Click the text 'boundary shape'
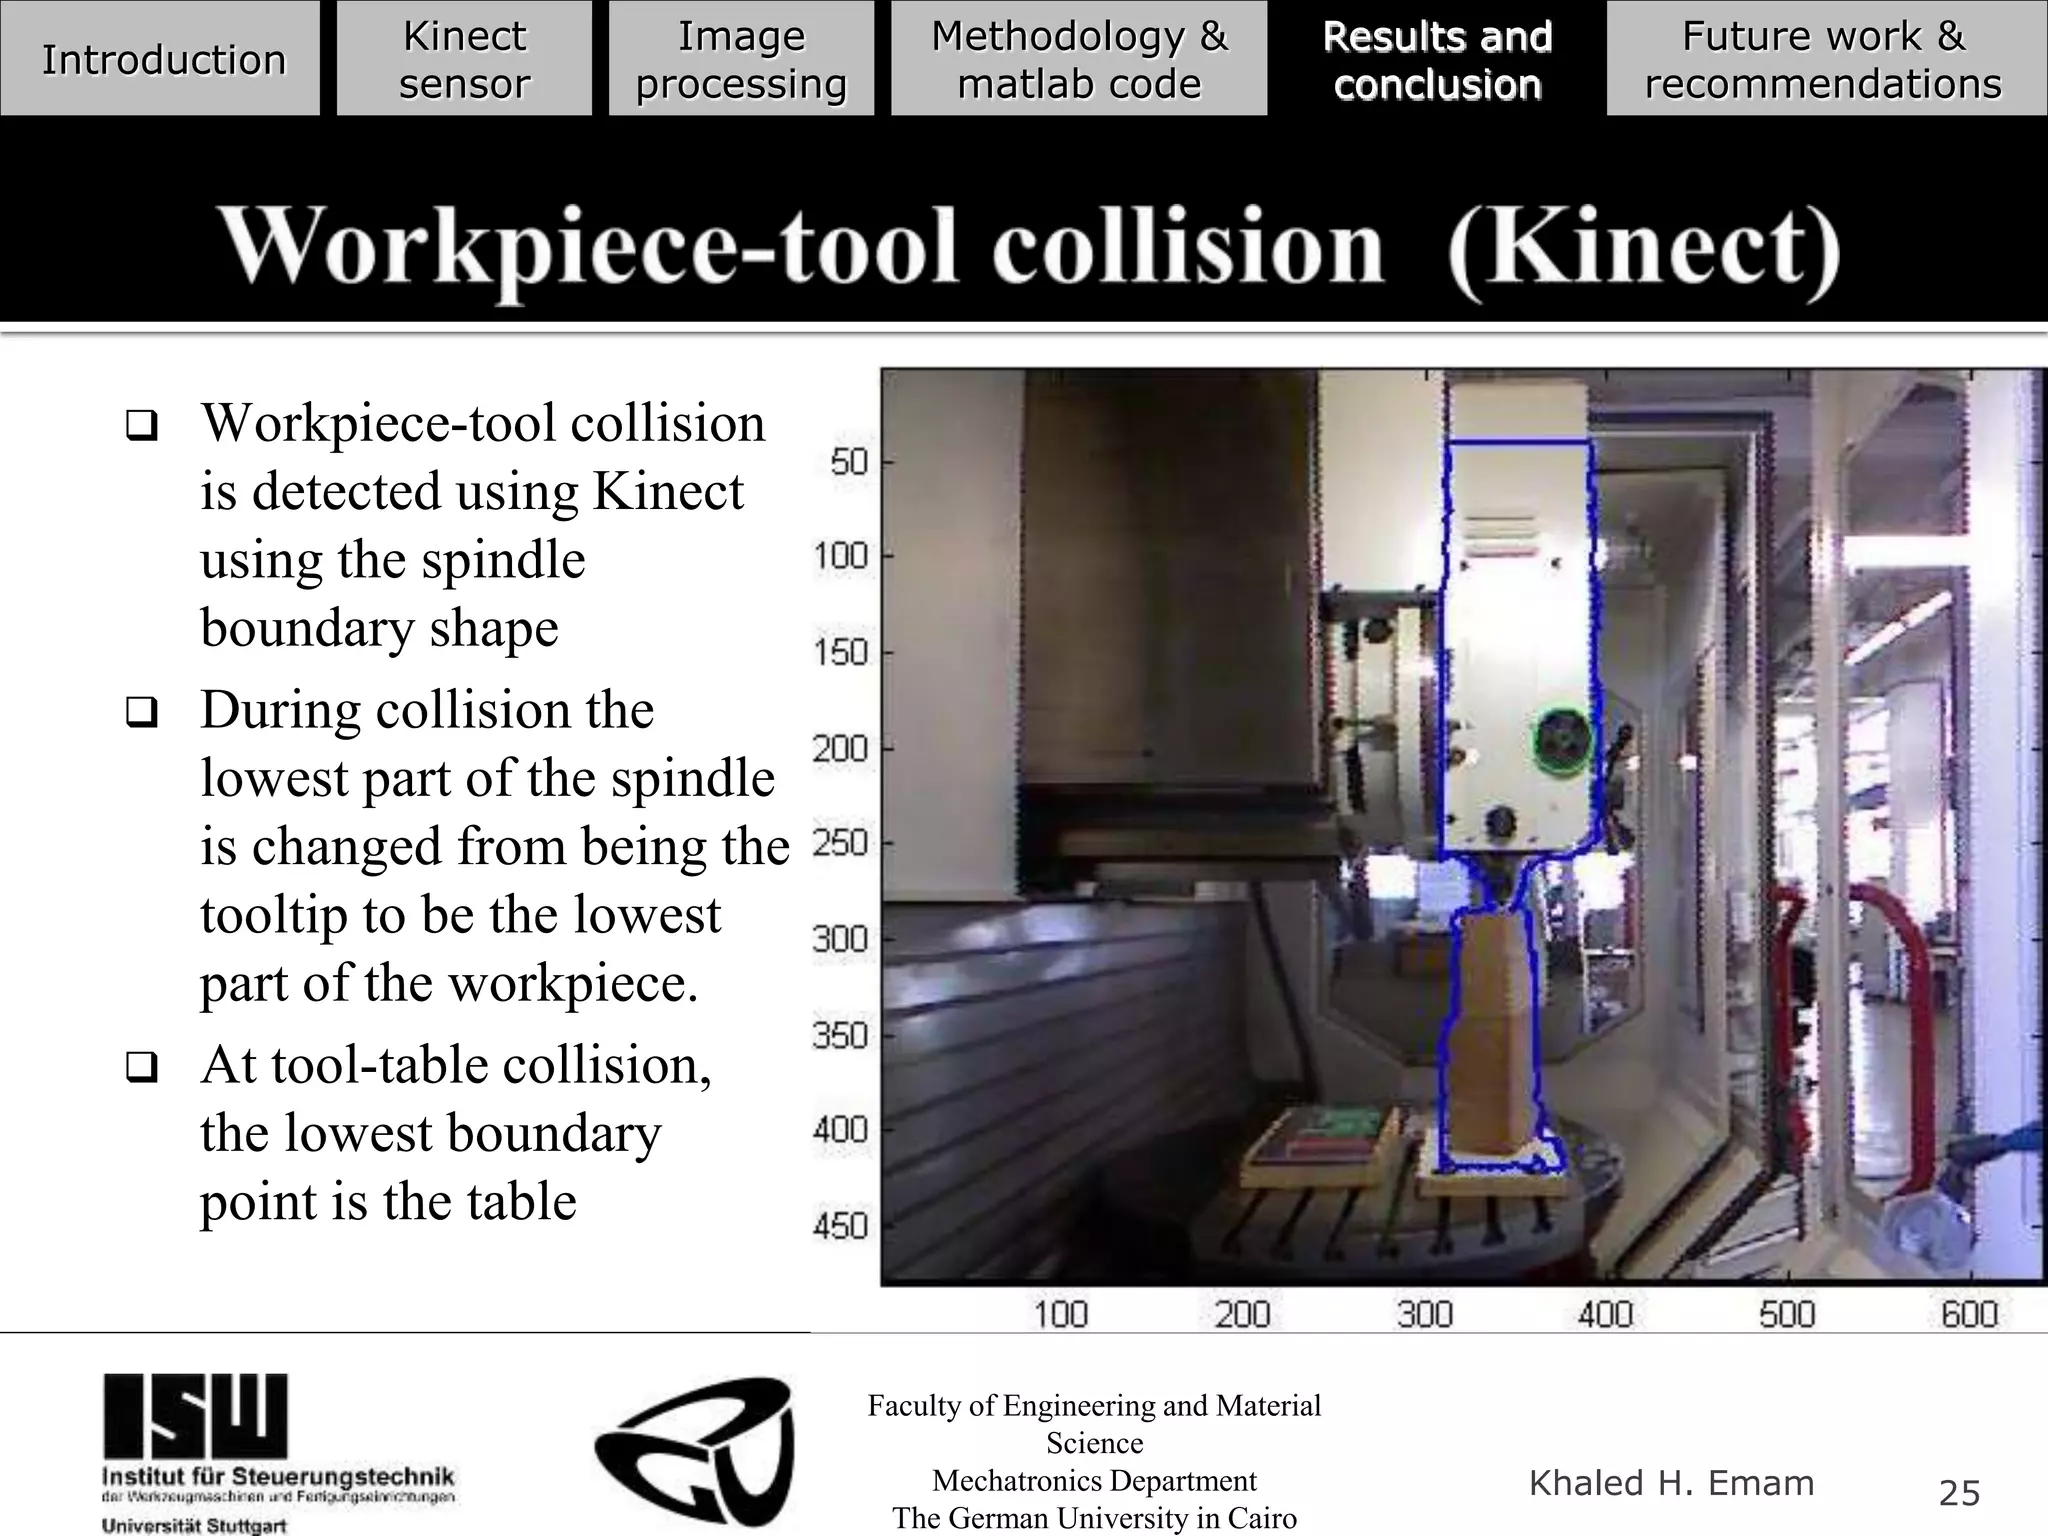The width and height of the screenshot is (2048, 1536). pyautogui.click(x=379, y=629)
